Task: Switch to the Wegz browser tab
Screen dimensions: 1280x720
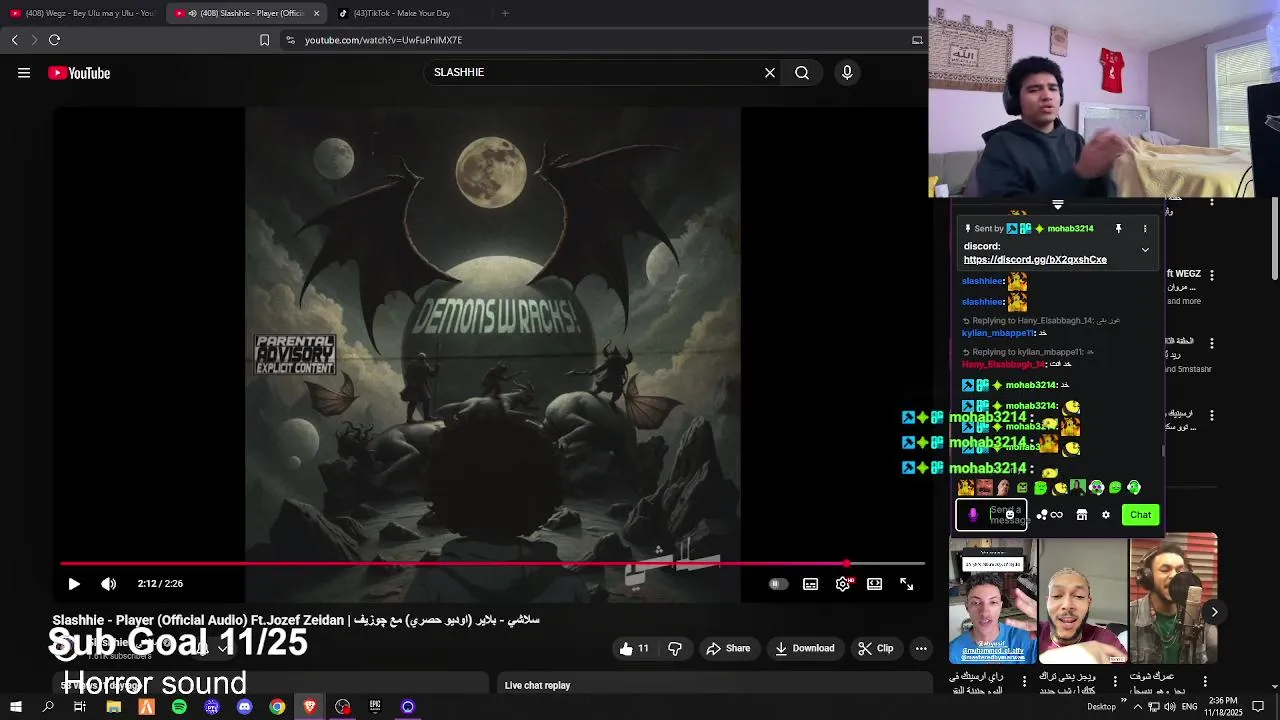Action: [x=82, y=13]
